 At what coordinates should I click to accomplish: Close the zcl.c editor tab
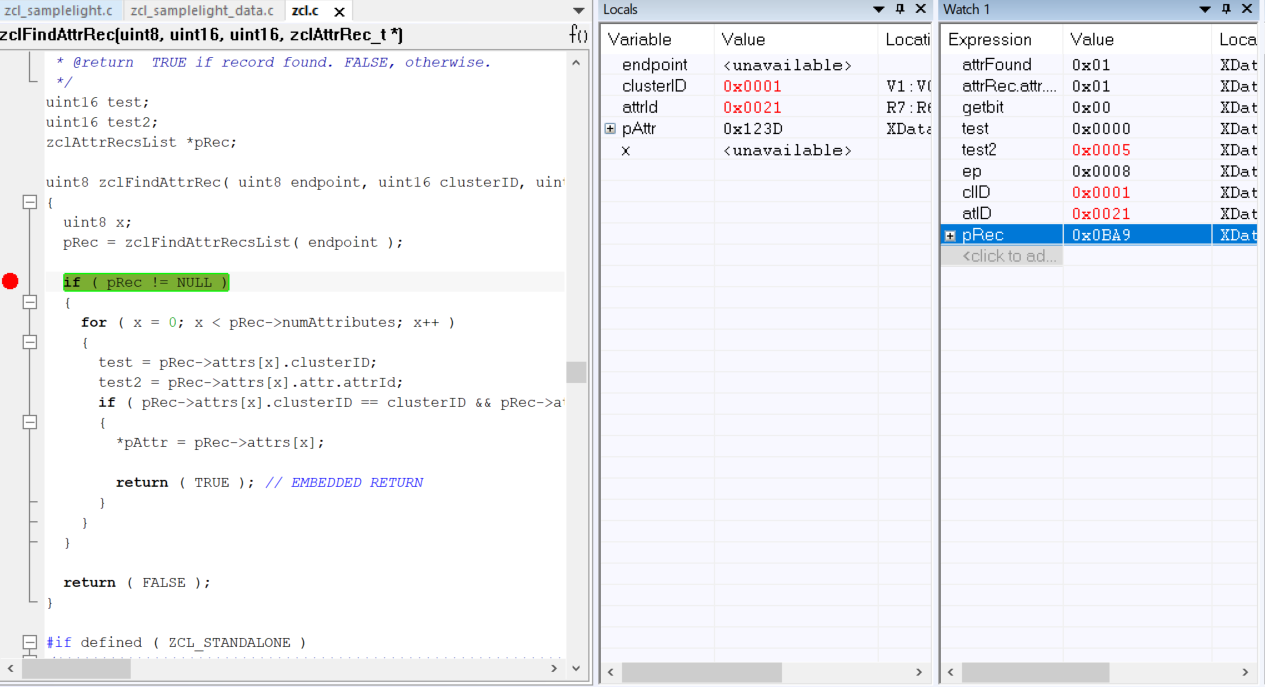tap(339, 11)
